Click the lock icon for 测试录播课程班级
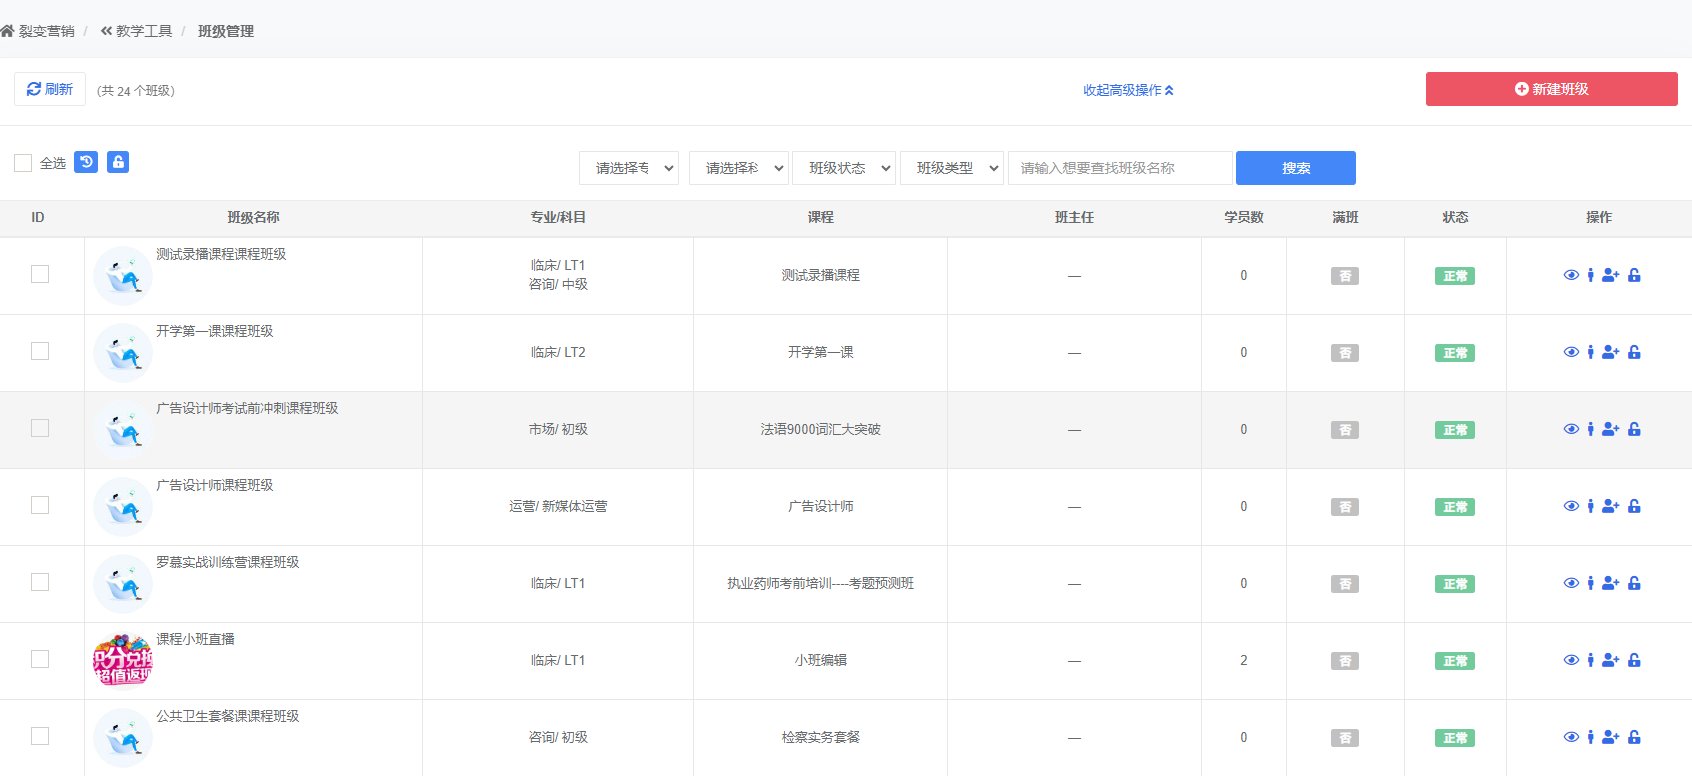Image resolution: width=1692 pixels, height=776 pixels. tap(1634, 275)
